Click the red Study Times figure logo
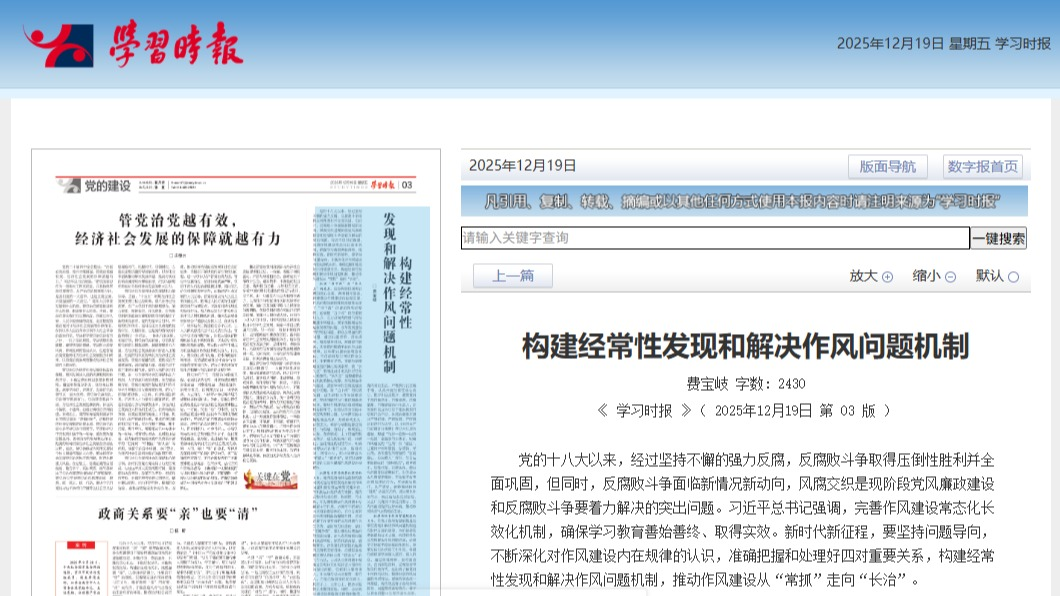The image size is (1060, 596). (58, 47)
